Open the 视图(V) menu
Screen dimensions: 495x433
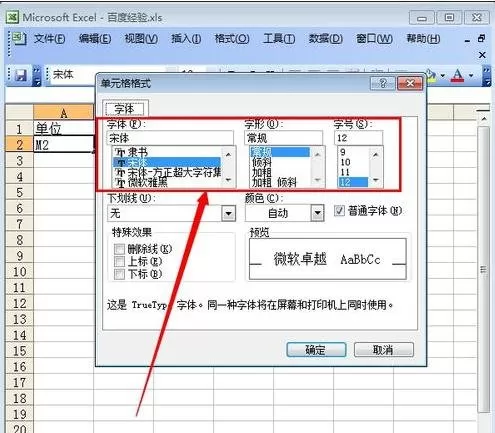141,39
